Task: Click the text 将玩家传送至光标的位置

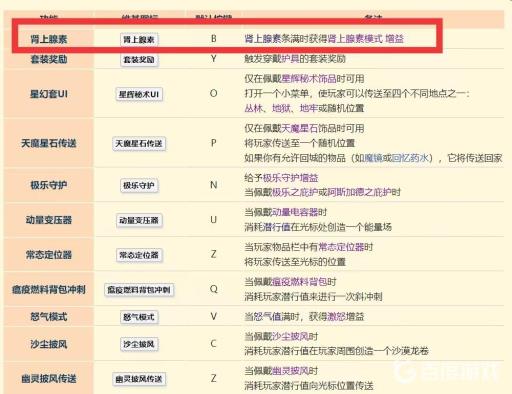Action: point(295,262)
